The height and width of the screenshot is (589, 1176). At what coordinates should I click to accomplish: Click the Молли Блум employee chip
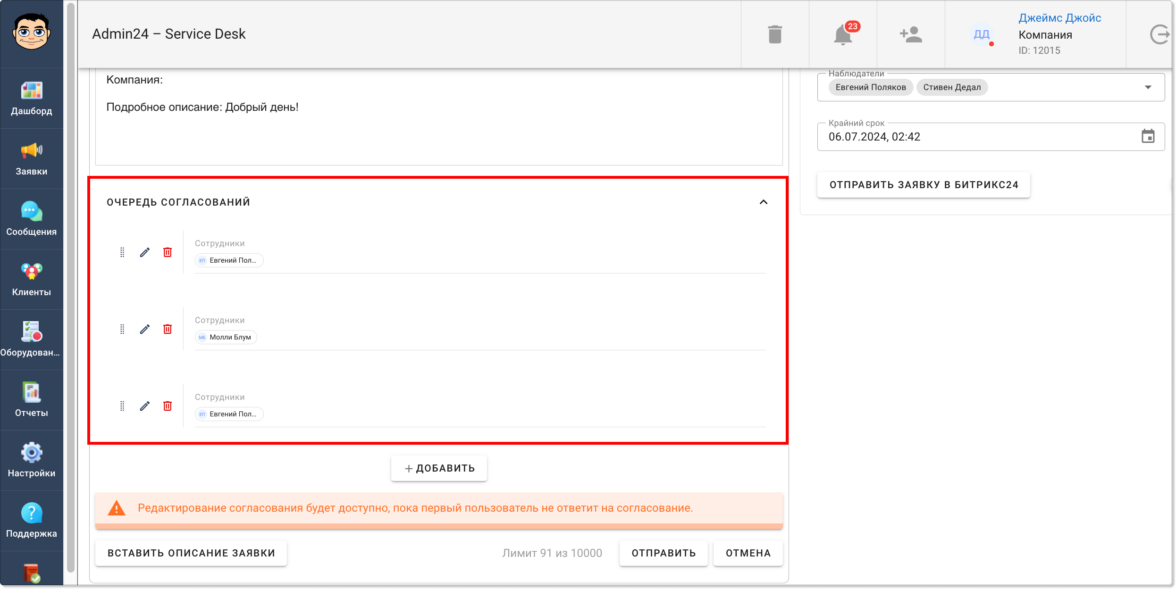point(226,338)
